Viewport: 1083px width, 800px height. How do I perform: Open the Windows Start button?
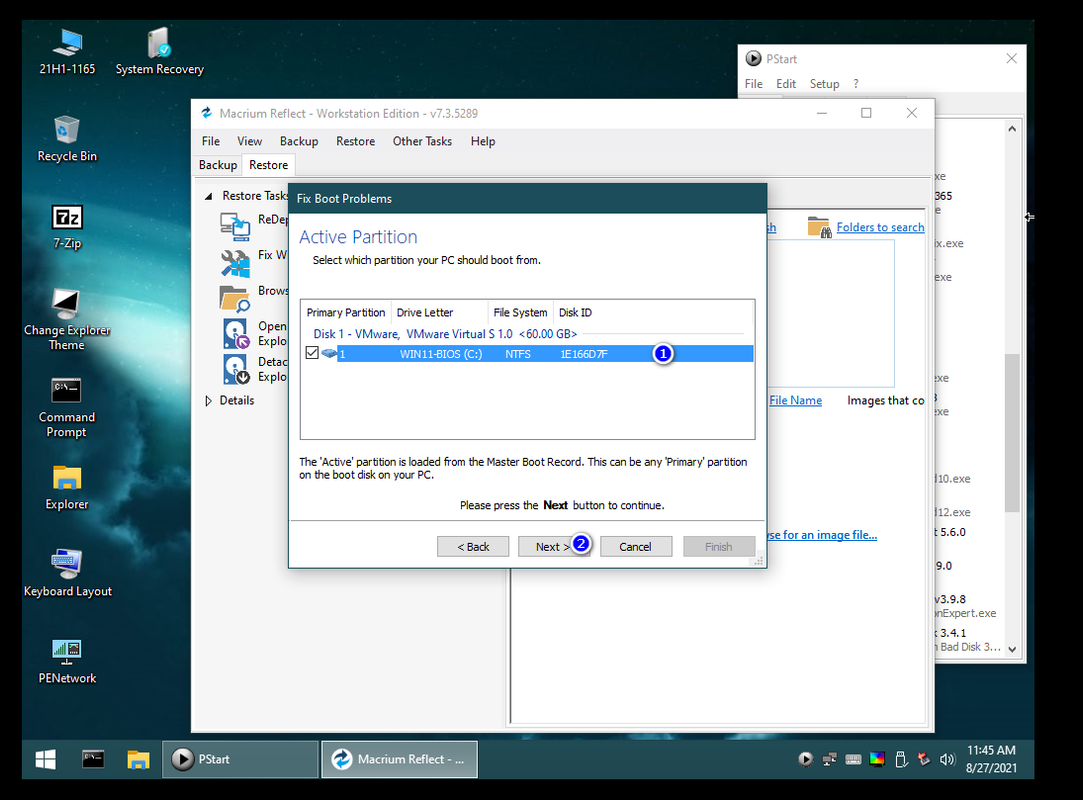(46, 759)
